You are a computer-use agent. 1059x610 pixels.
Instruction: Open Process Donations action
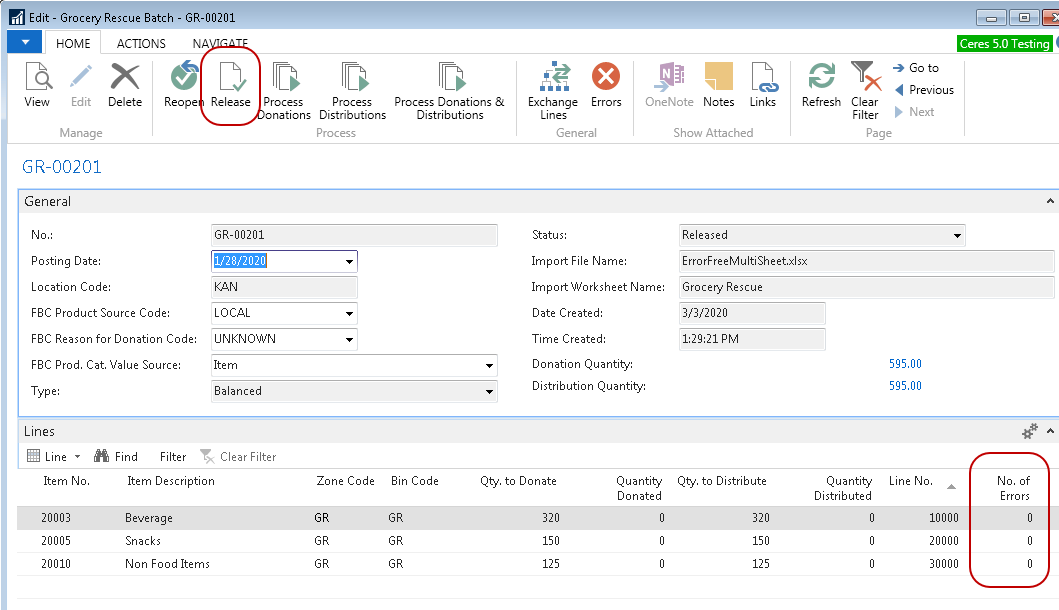(x=284, y=90)
